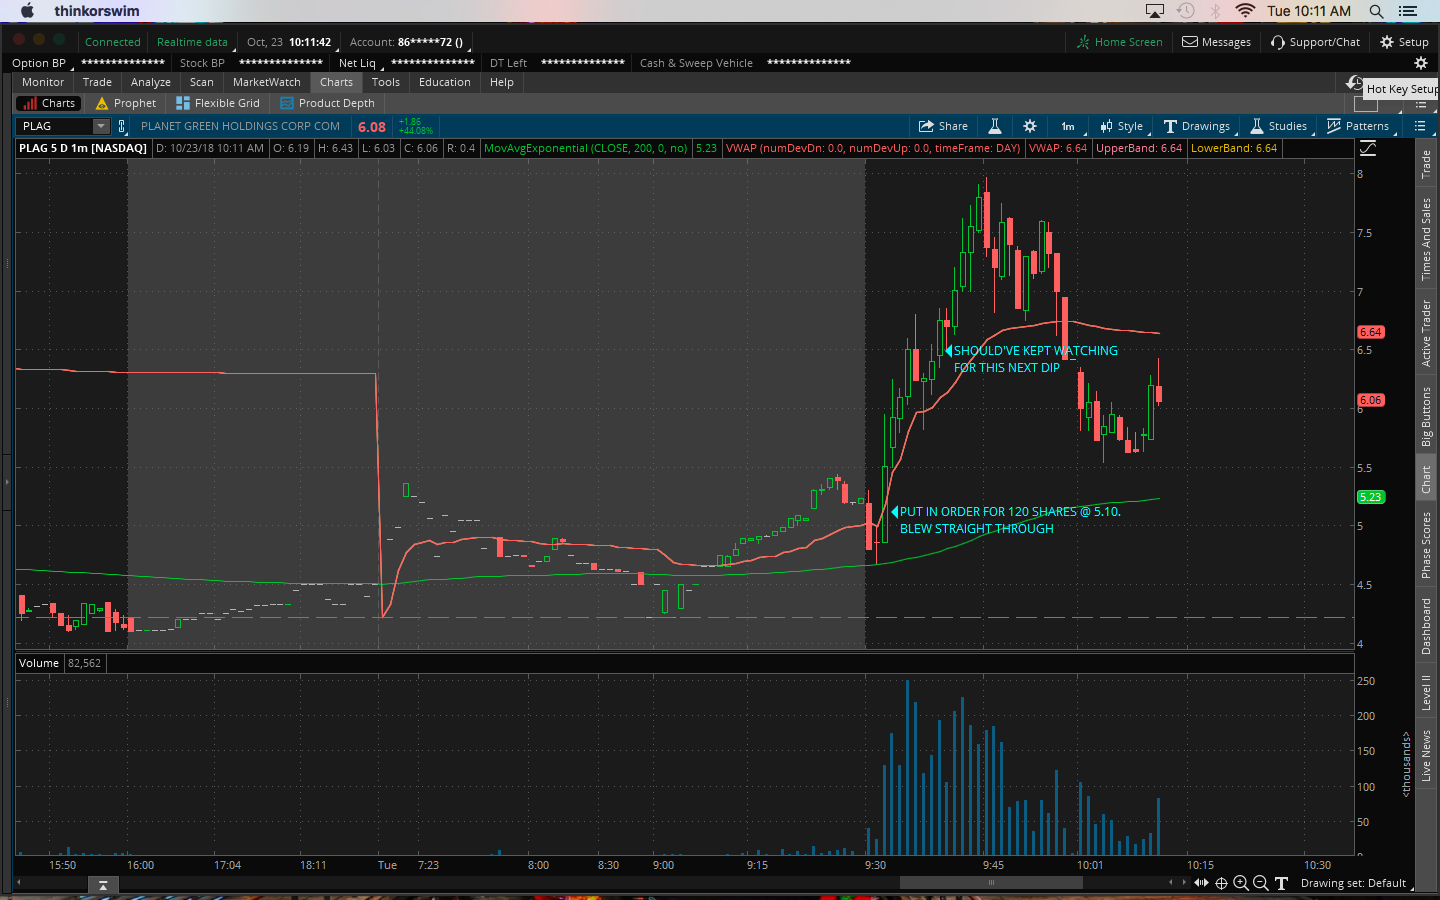Open the Share chart option
1440x900 pixels.
(x=943, y=126)
